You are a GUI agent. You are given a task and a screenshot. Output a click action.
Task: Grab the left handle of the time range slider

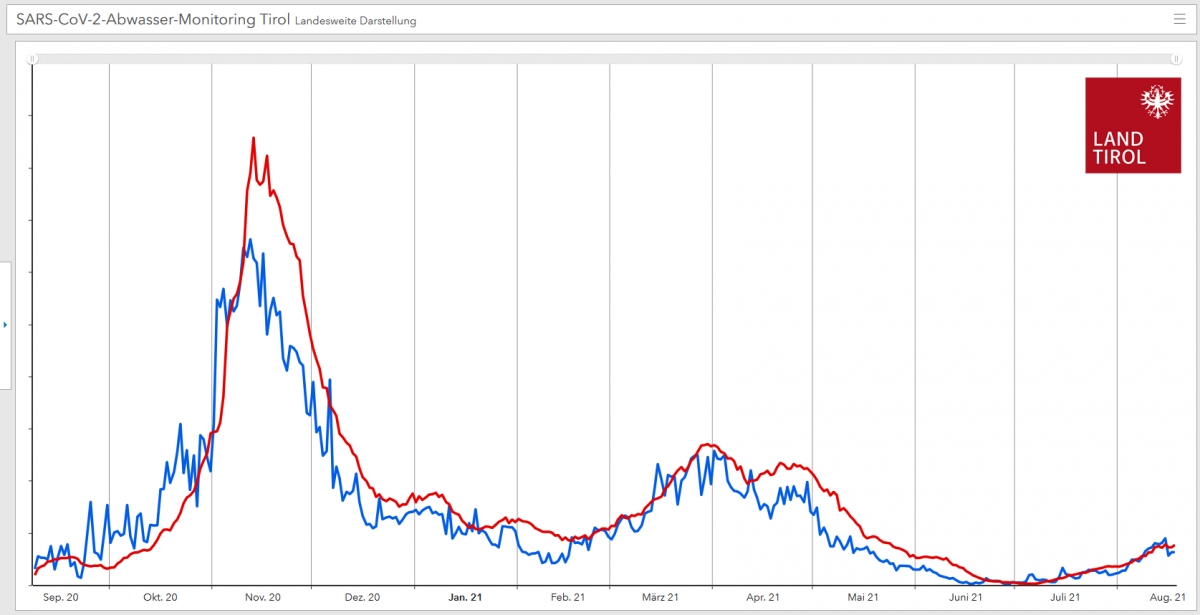32,59
